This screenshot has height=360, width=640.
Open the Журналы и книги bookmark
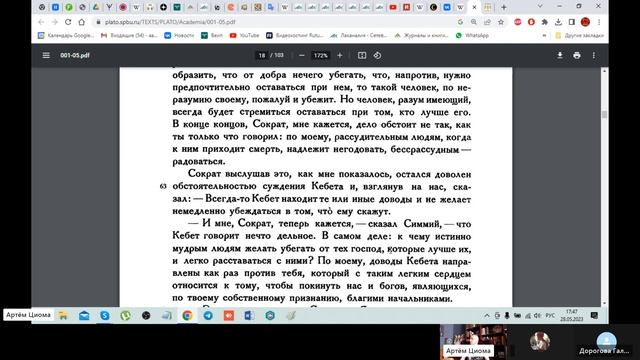422,36
